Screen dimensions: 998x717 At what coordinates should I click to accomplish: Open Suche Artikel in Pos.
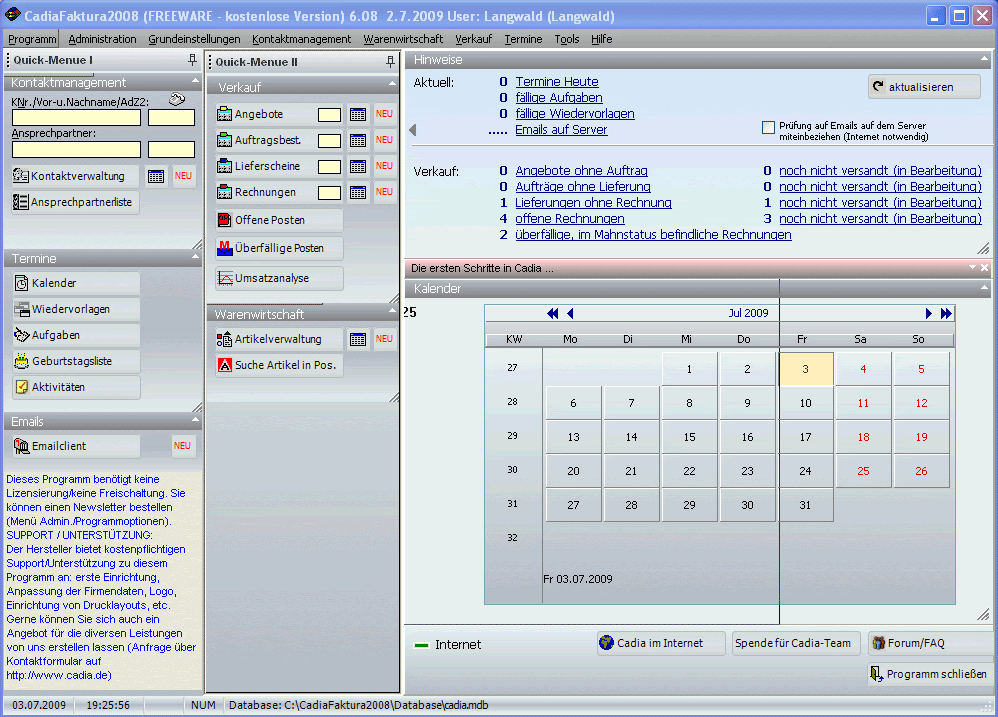(x=279, y=365)
